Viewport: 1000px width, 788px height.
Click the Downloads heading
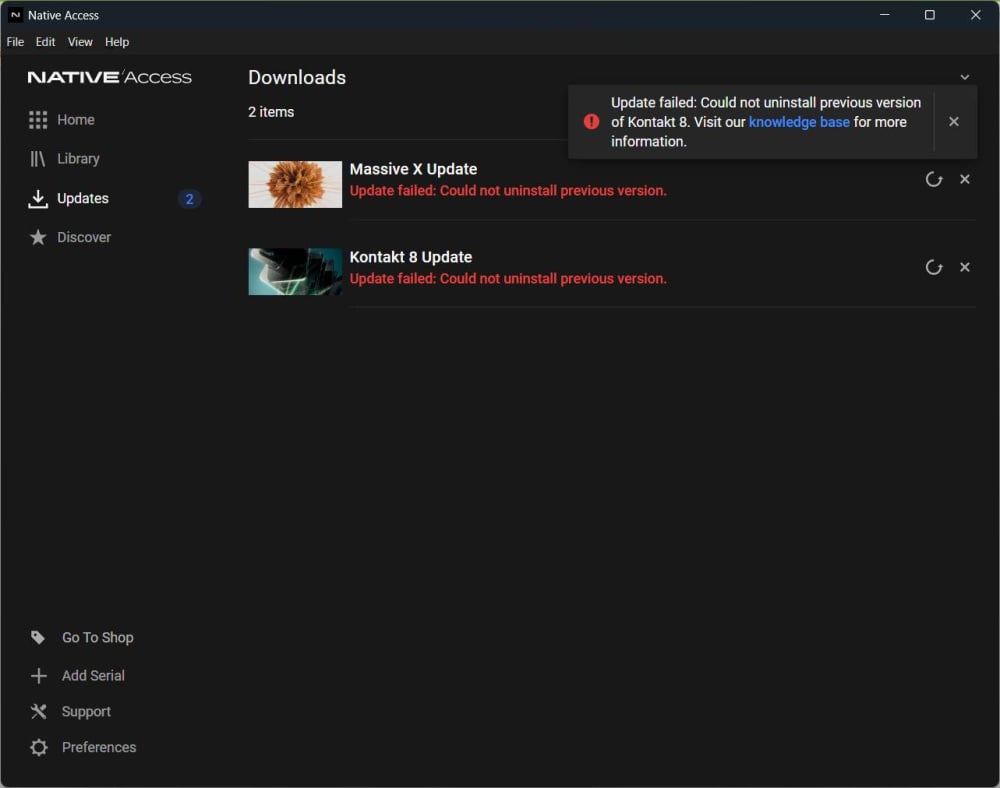point(297,77)
